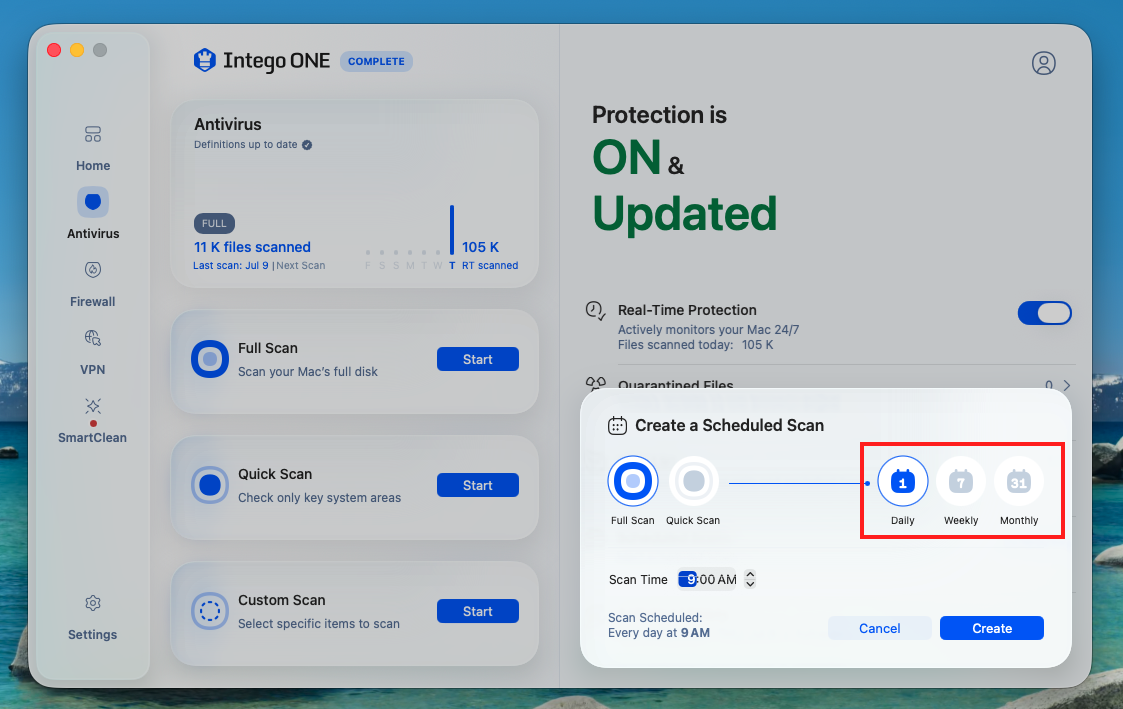The image size is (1123, 709).
Task: Select Weekly schedule frequency
Action: (x=960, y=481)
